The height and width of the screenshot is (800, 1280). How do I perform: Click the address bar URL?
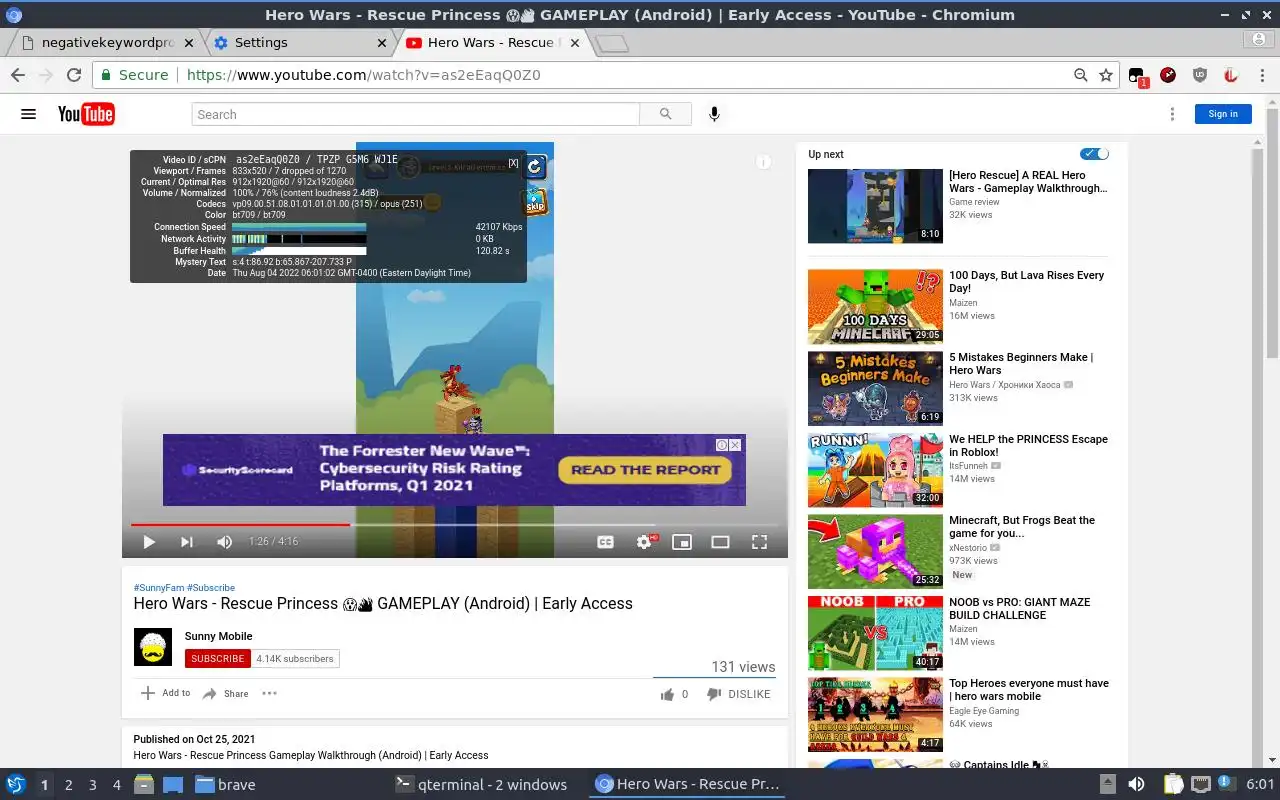[x=364, y=75]
